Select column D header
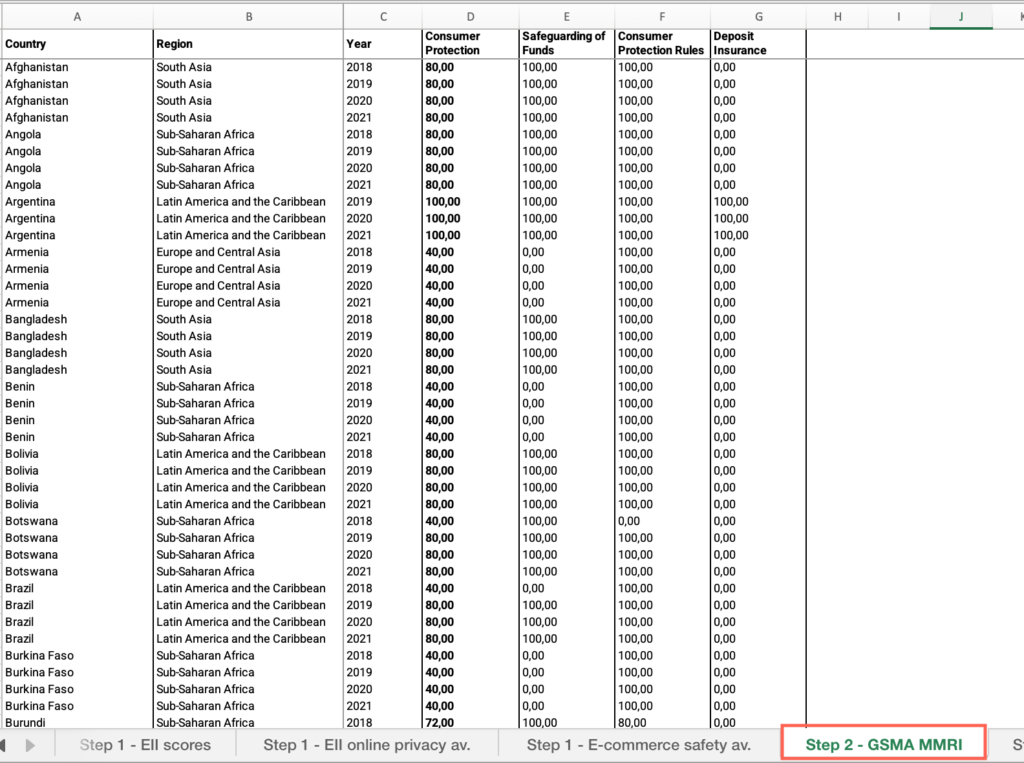Screen dimensions: 1024x763 pos(470,17)
